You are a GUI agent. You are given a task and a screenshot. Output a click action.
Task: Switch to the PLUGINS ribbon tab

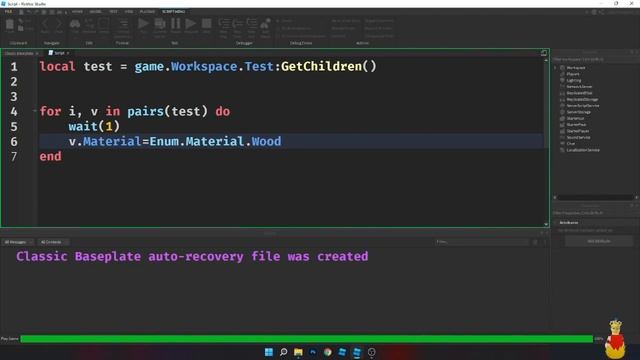click(147, 11)
